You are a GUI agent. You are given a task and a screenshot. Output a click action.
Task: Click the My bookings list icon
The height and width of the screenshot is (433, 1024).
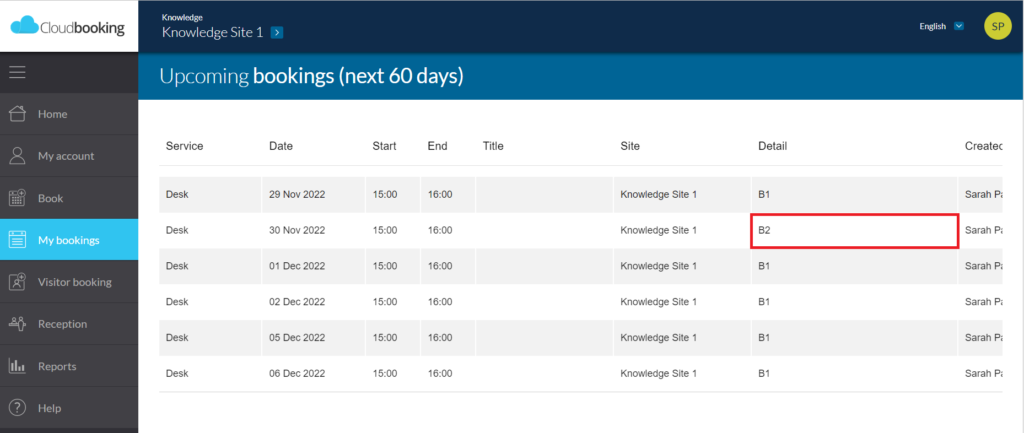pyautogui.click(x=17, y=240)
